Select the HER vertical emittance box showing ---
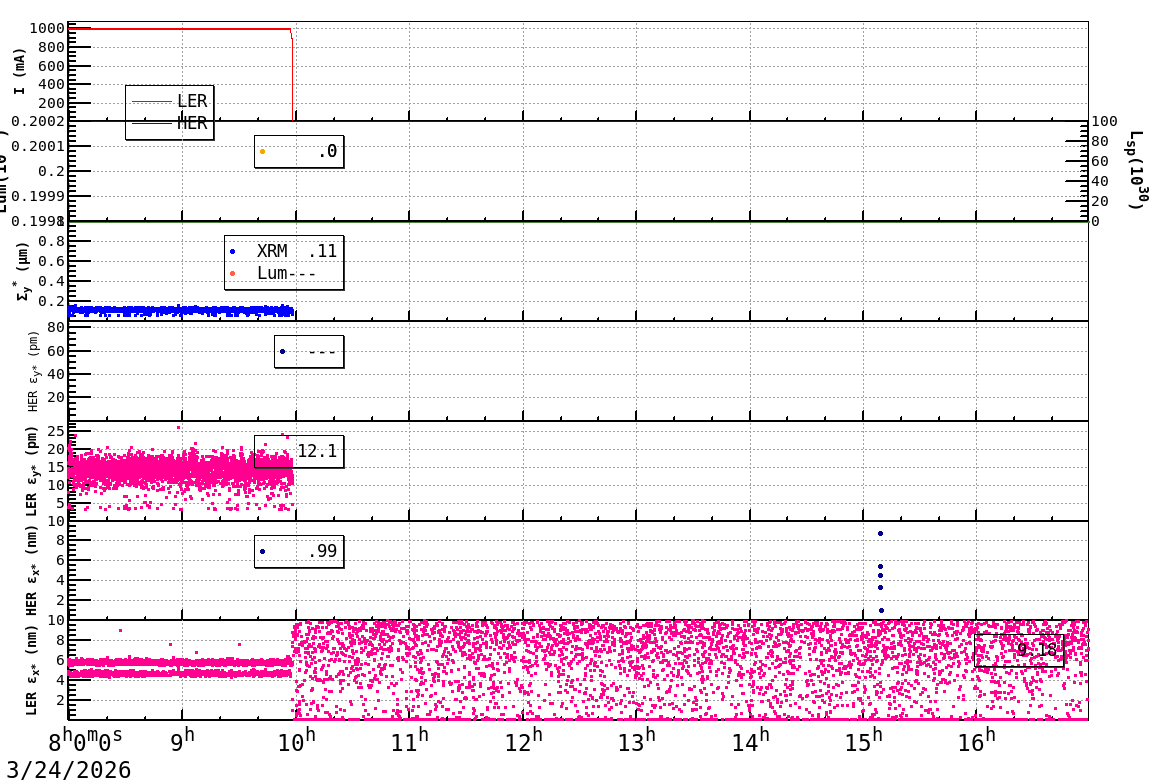The image size is (1160, 782). click(309, 351)
